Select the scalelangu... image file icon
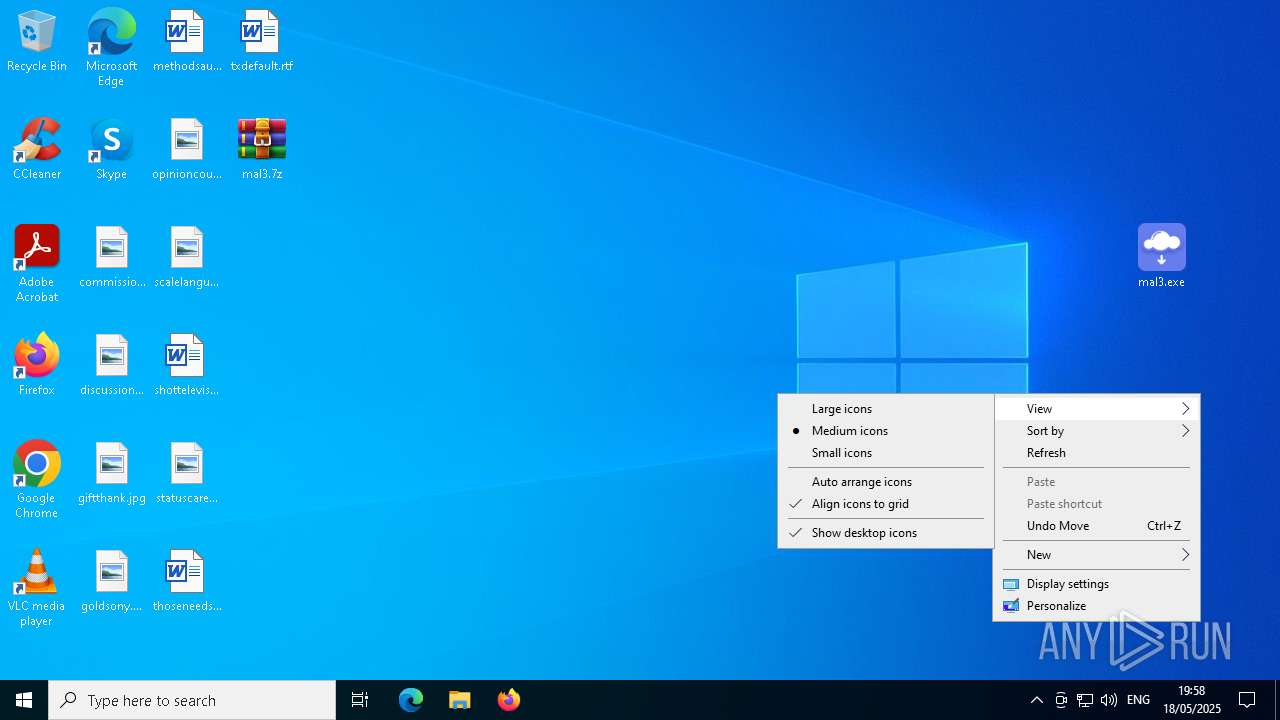The image size is (1280, 720). (x=186, y=258)
